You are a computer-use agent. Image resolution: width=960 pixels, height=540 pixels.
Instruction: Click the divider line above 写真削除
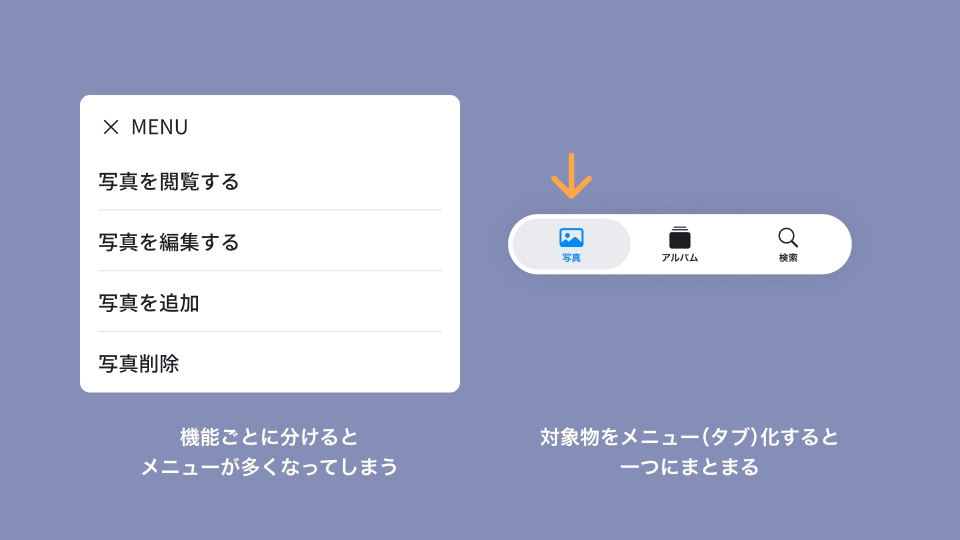[270, 331]
